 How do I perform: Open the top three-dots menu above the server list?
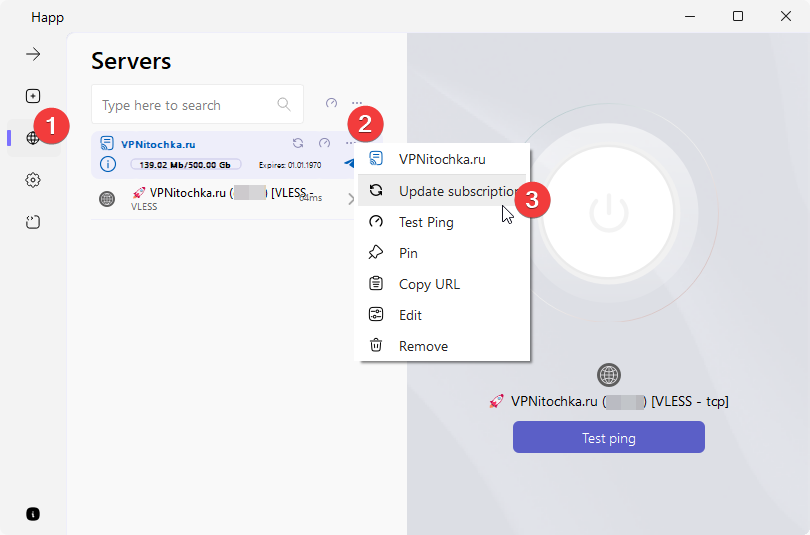pyautogui.click(x=357, y=103)
